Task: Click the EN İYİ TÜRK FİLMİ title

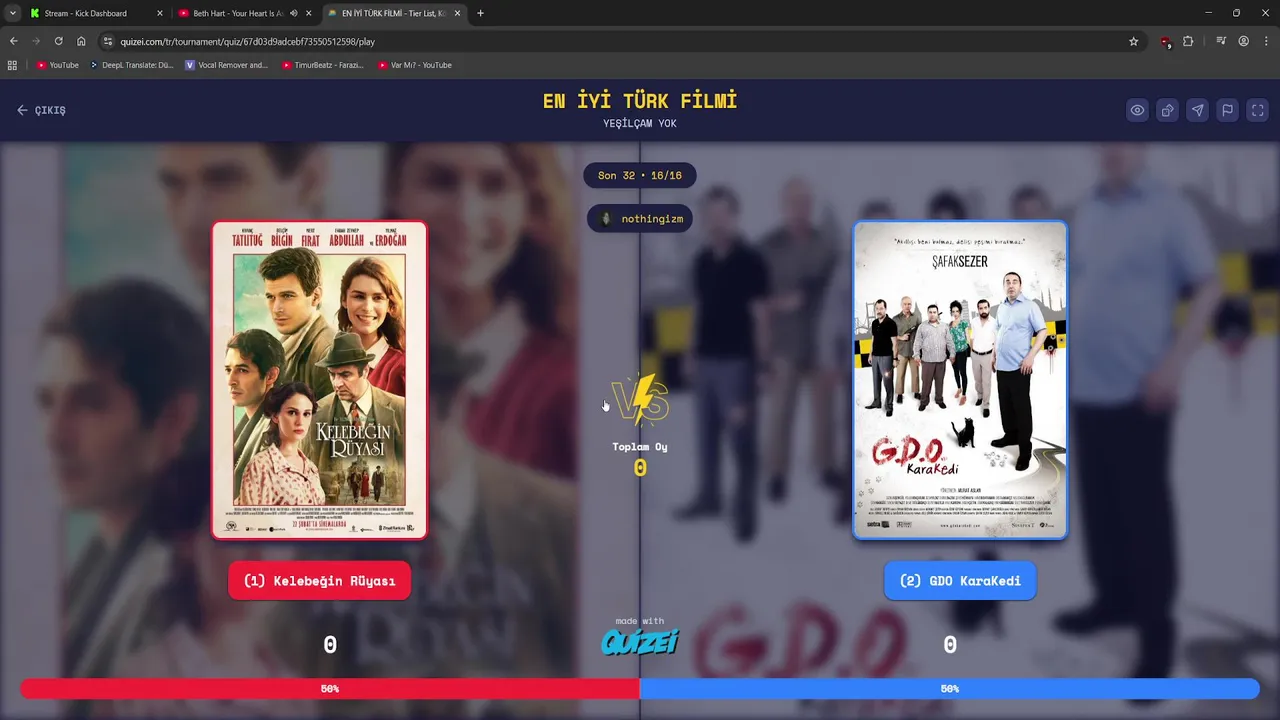Action: tap(640, 101)
